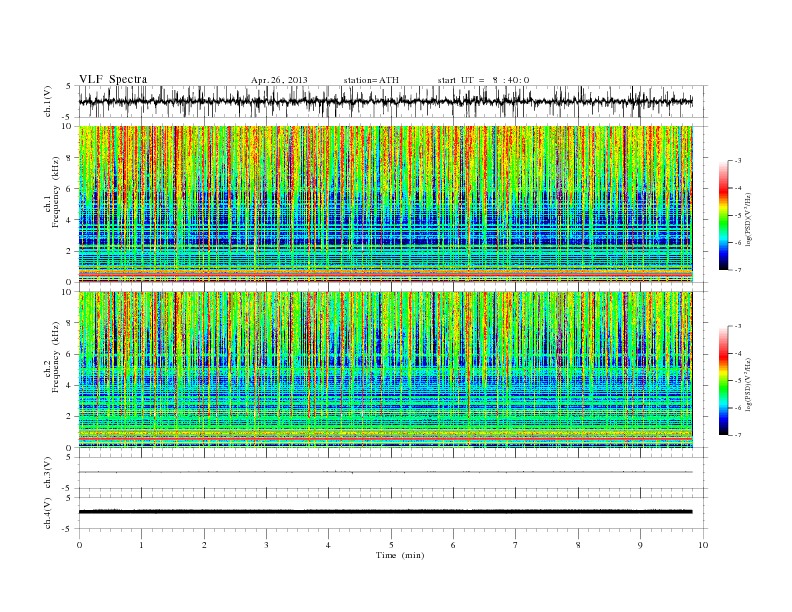Click the "3" tick on the Time axis
792x612 pixels.
[266, 545]
